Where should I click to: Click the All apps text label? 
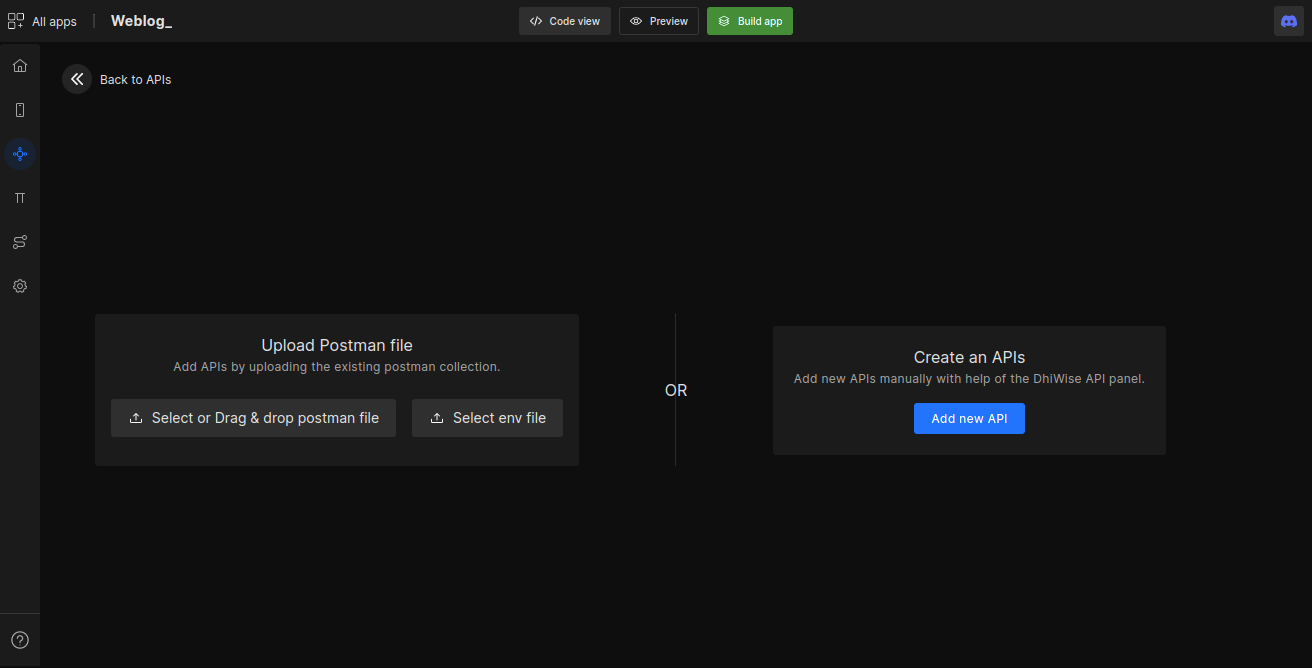[x=54, y=21]
